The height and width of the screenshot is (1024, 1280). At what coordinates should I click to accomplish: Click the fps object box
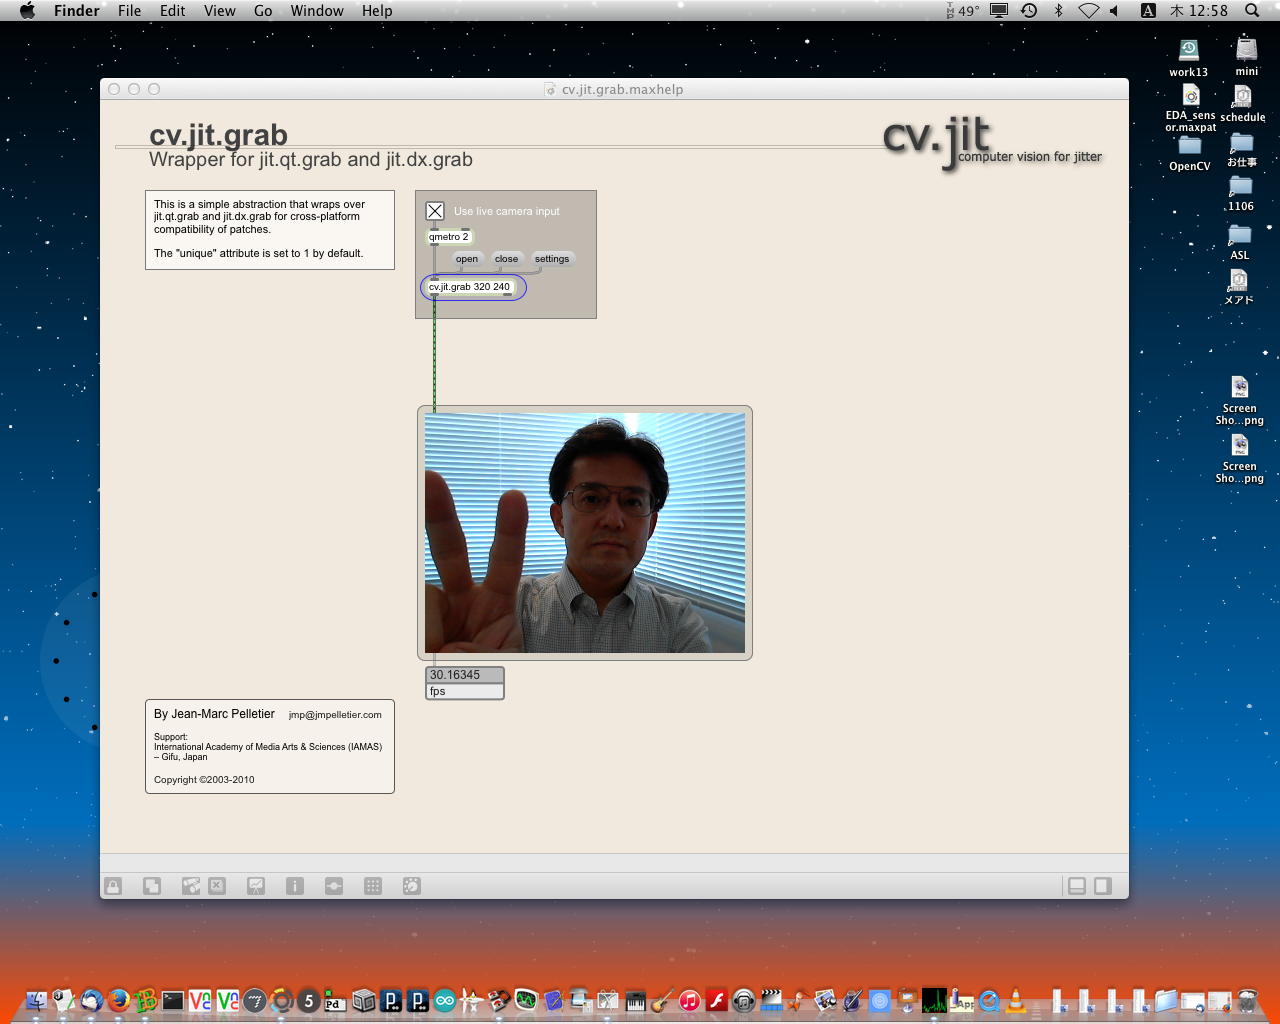(465, 691)
